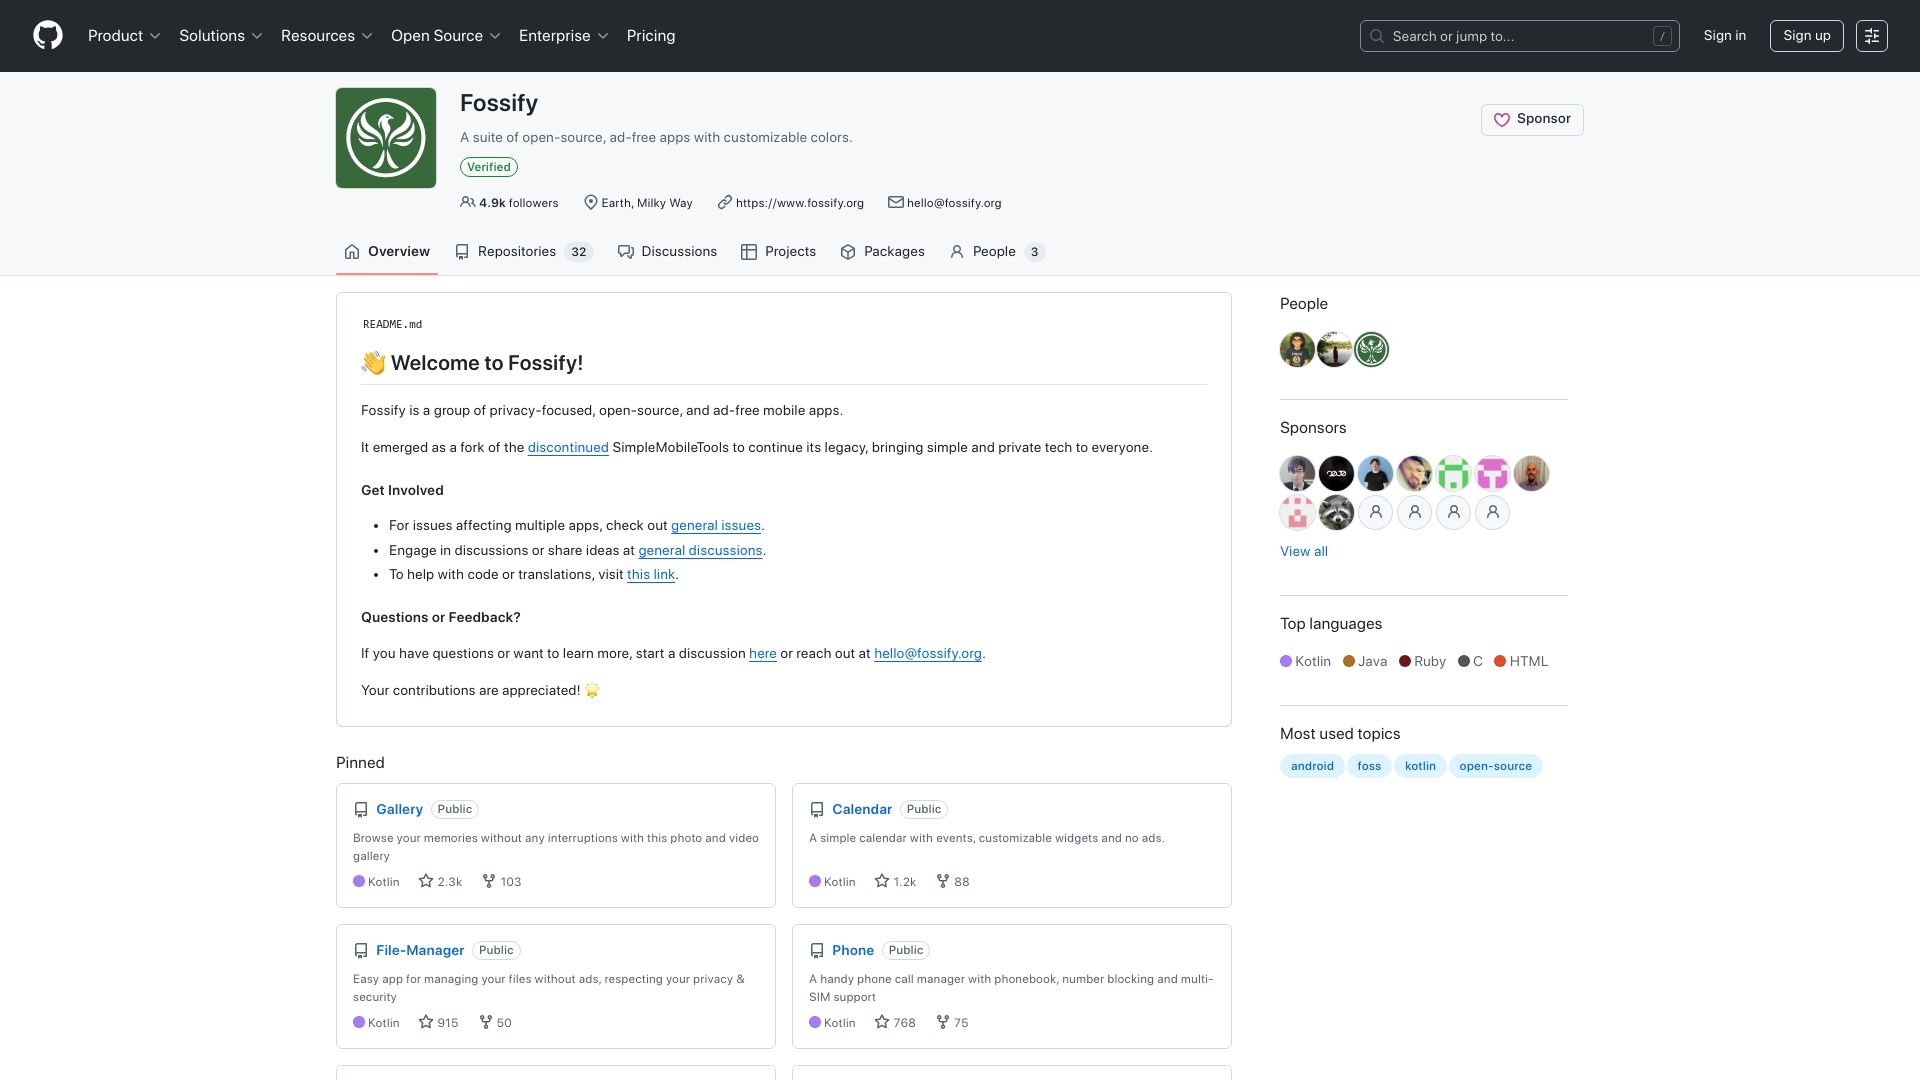Screen dimensions: 1920x1080
Task: Click the fork count on Calendar card
Action: coord(953,882)
